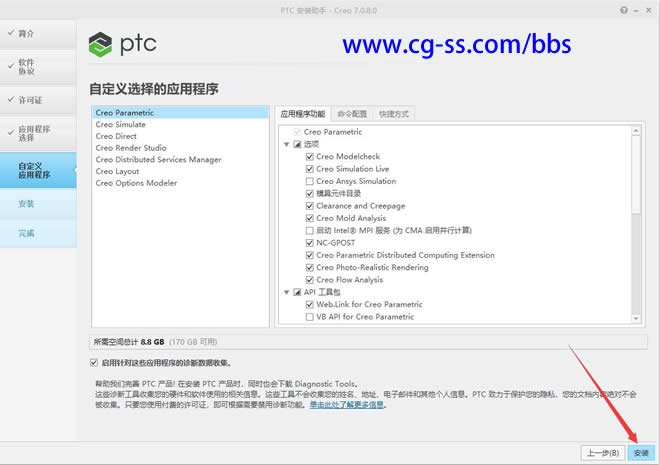Enable the Creo Ansys Simulation checkbox
660x465 pixels.
309,181
